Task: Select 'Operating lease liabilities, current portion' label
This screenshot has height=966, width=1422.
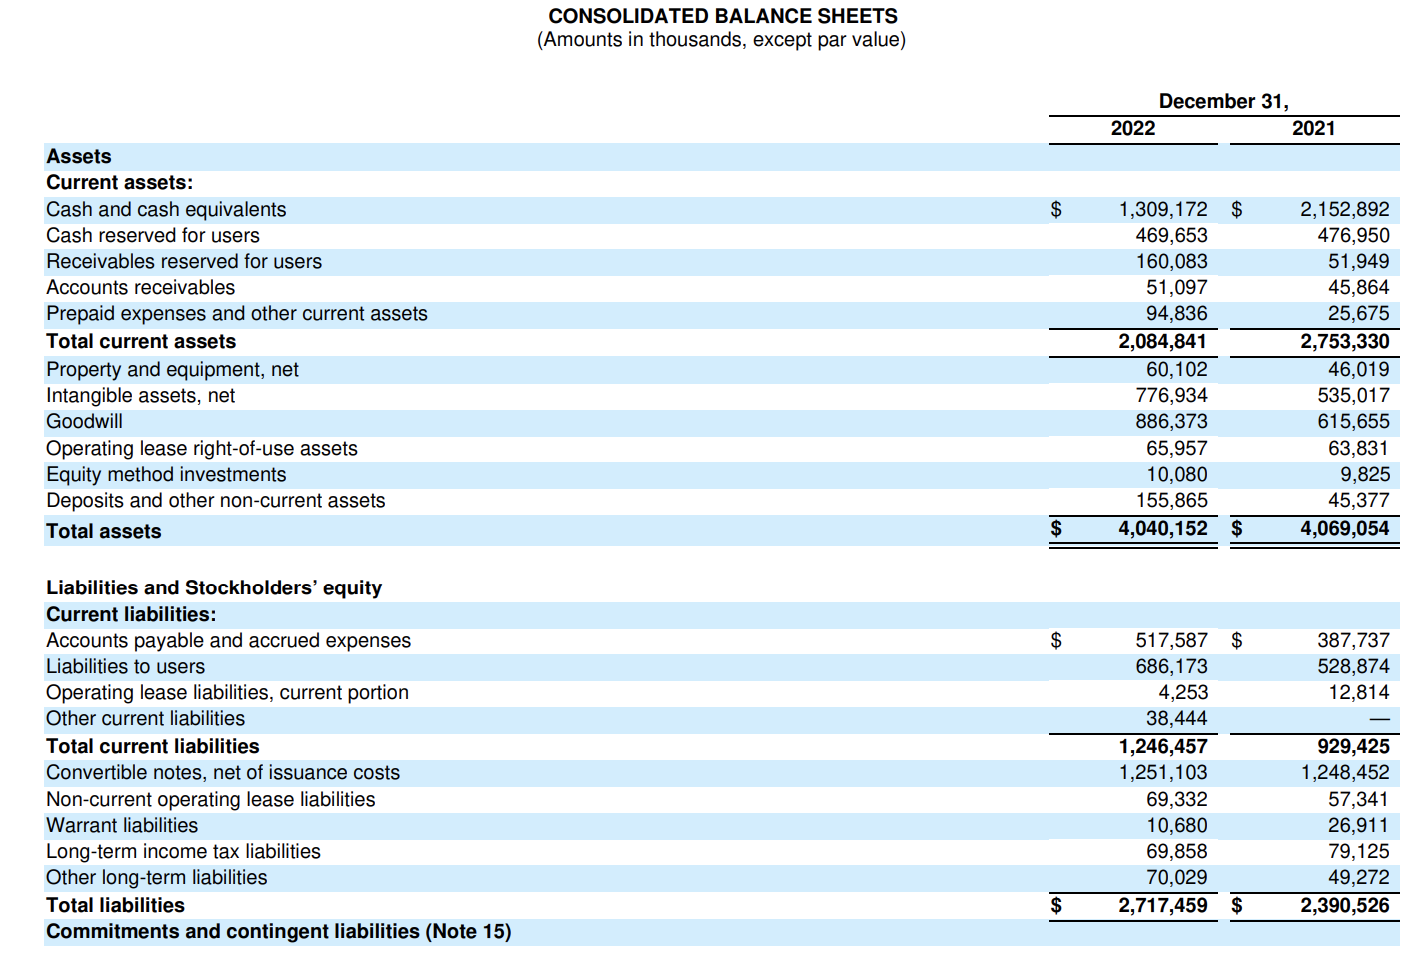Action: coord(227,692)
